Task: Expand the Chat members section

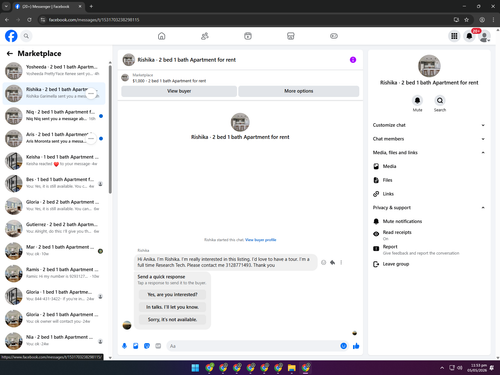Action: tap(428, 139)
